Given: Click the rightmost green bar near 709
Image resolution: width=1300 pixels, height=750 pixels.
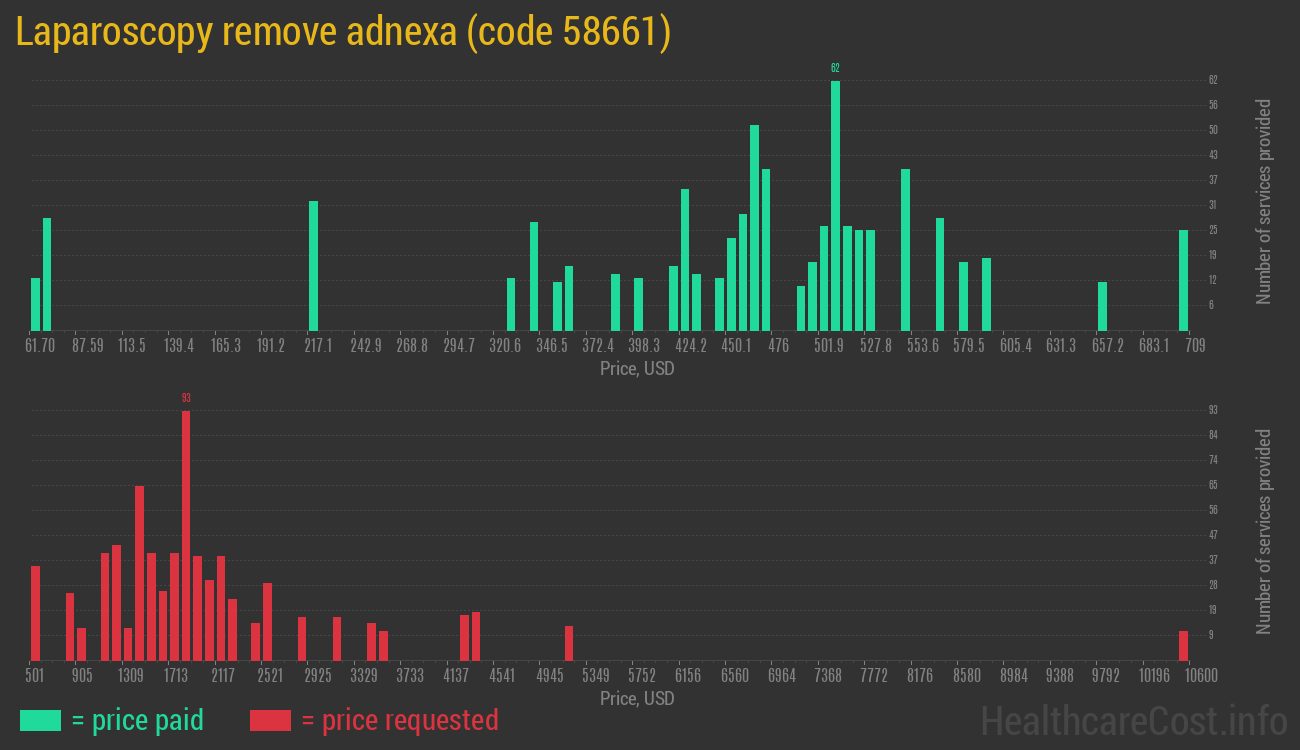Looking at the screenshot, I should (1183, 280).
